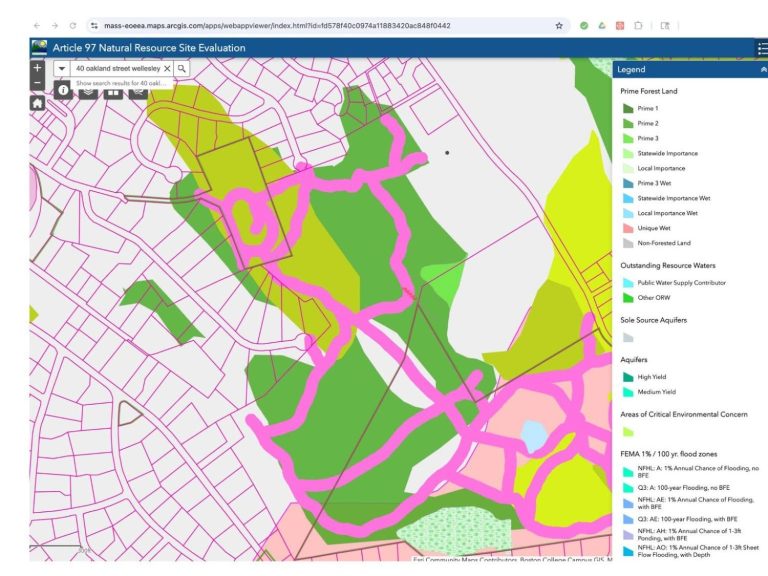The height and width of the screenshot is (576, 768).
Task: Return to the default map extent (home)
Action: click(38, 102)
